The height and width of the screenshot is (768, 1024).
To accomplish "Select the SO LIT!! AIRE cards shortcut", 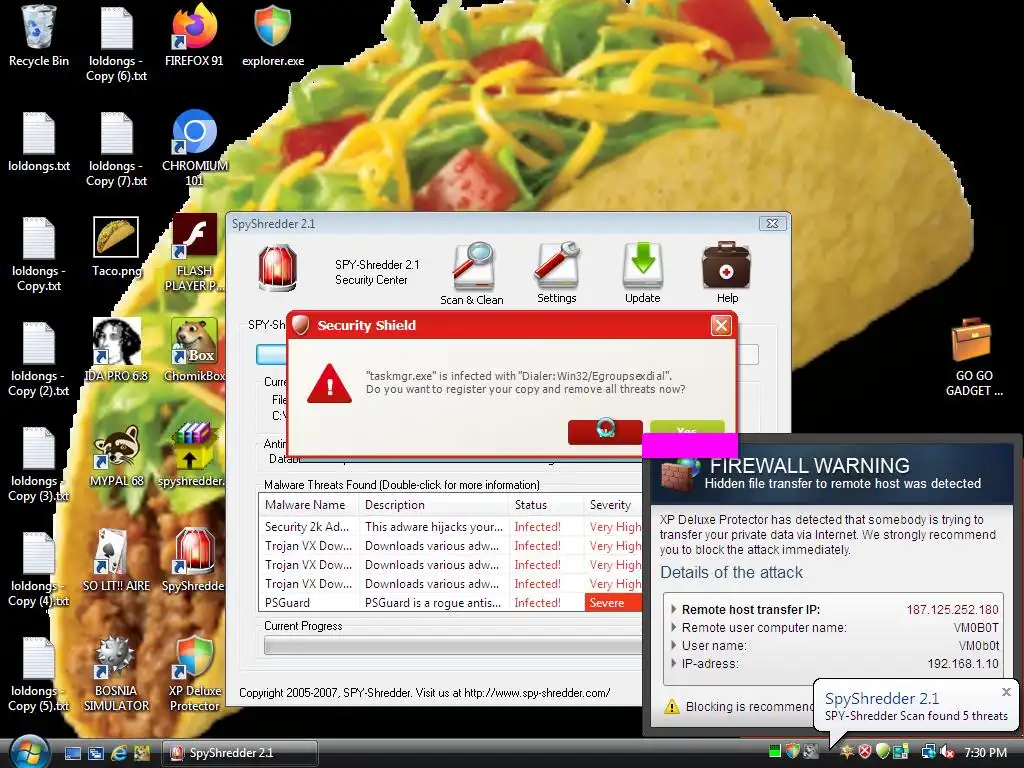I will click(116, 560).
